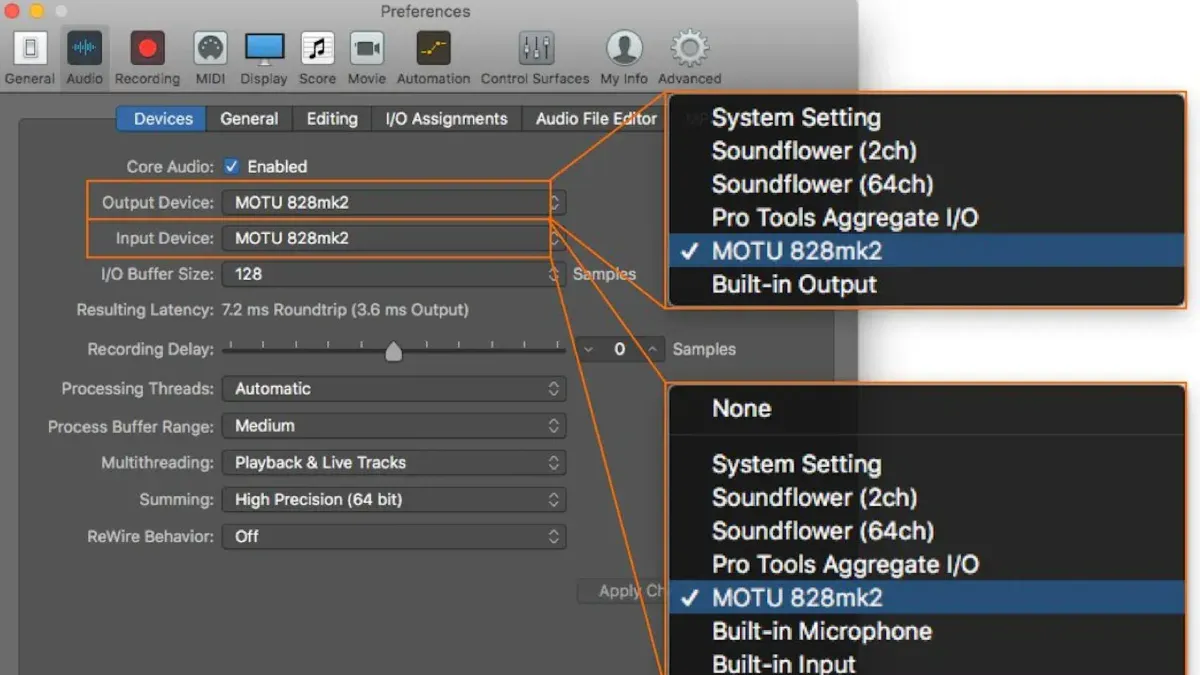The image size is (1200, 675).
Task: Switch to the Devices tab
Action: [x=162, y=118]
